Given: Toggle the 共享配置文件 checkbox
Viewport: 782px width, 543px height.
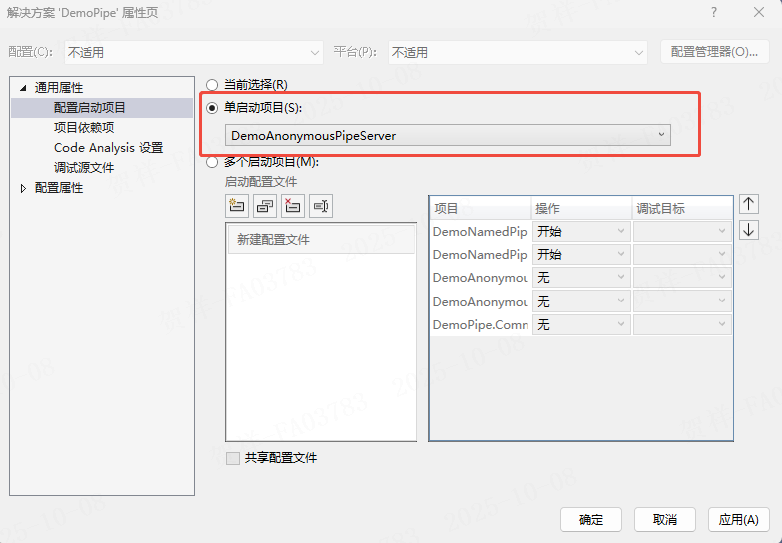Looking at the screenshot, I should (233, 458).
